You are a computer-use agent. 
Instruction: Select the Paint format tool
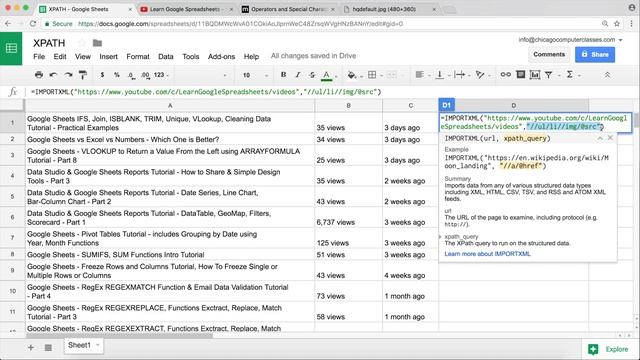click(82, 75)
